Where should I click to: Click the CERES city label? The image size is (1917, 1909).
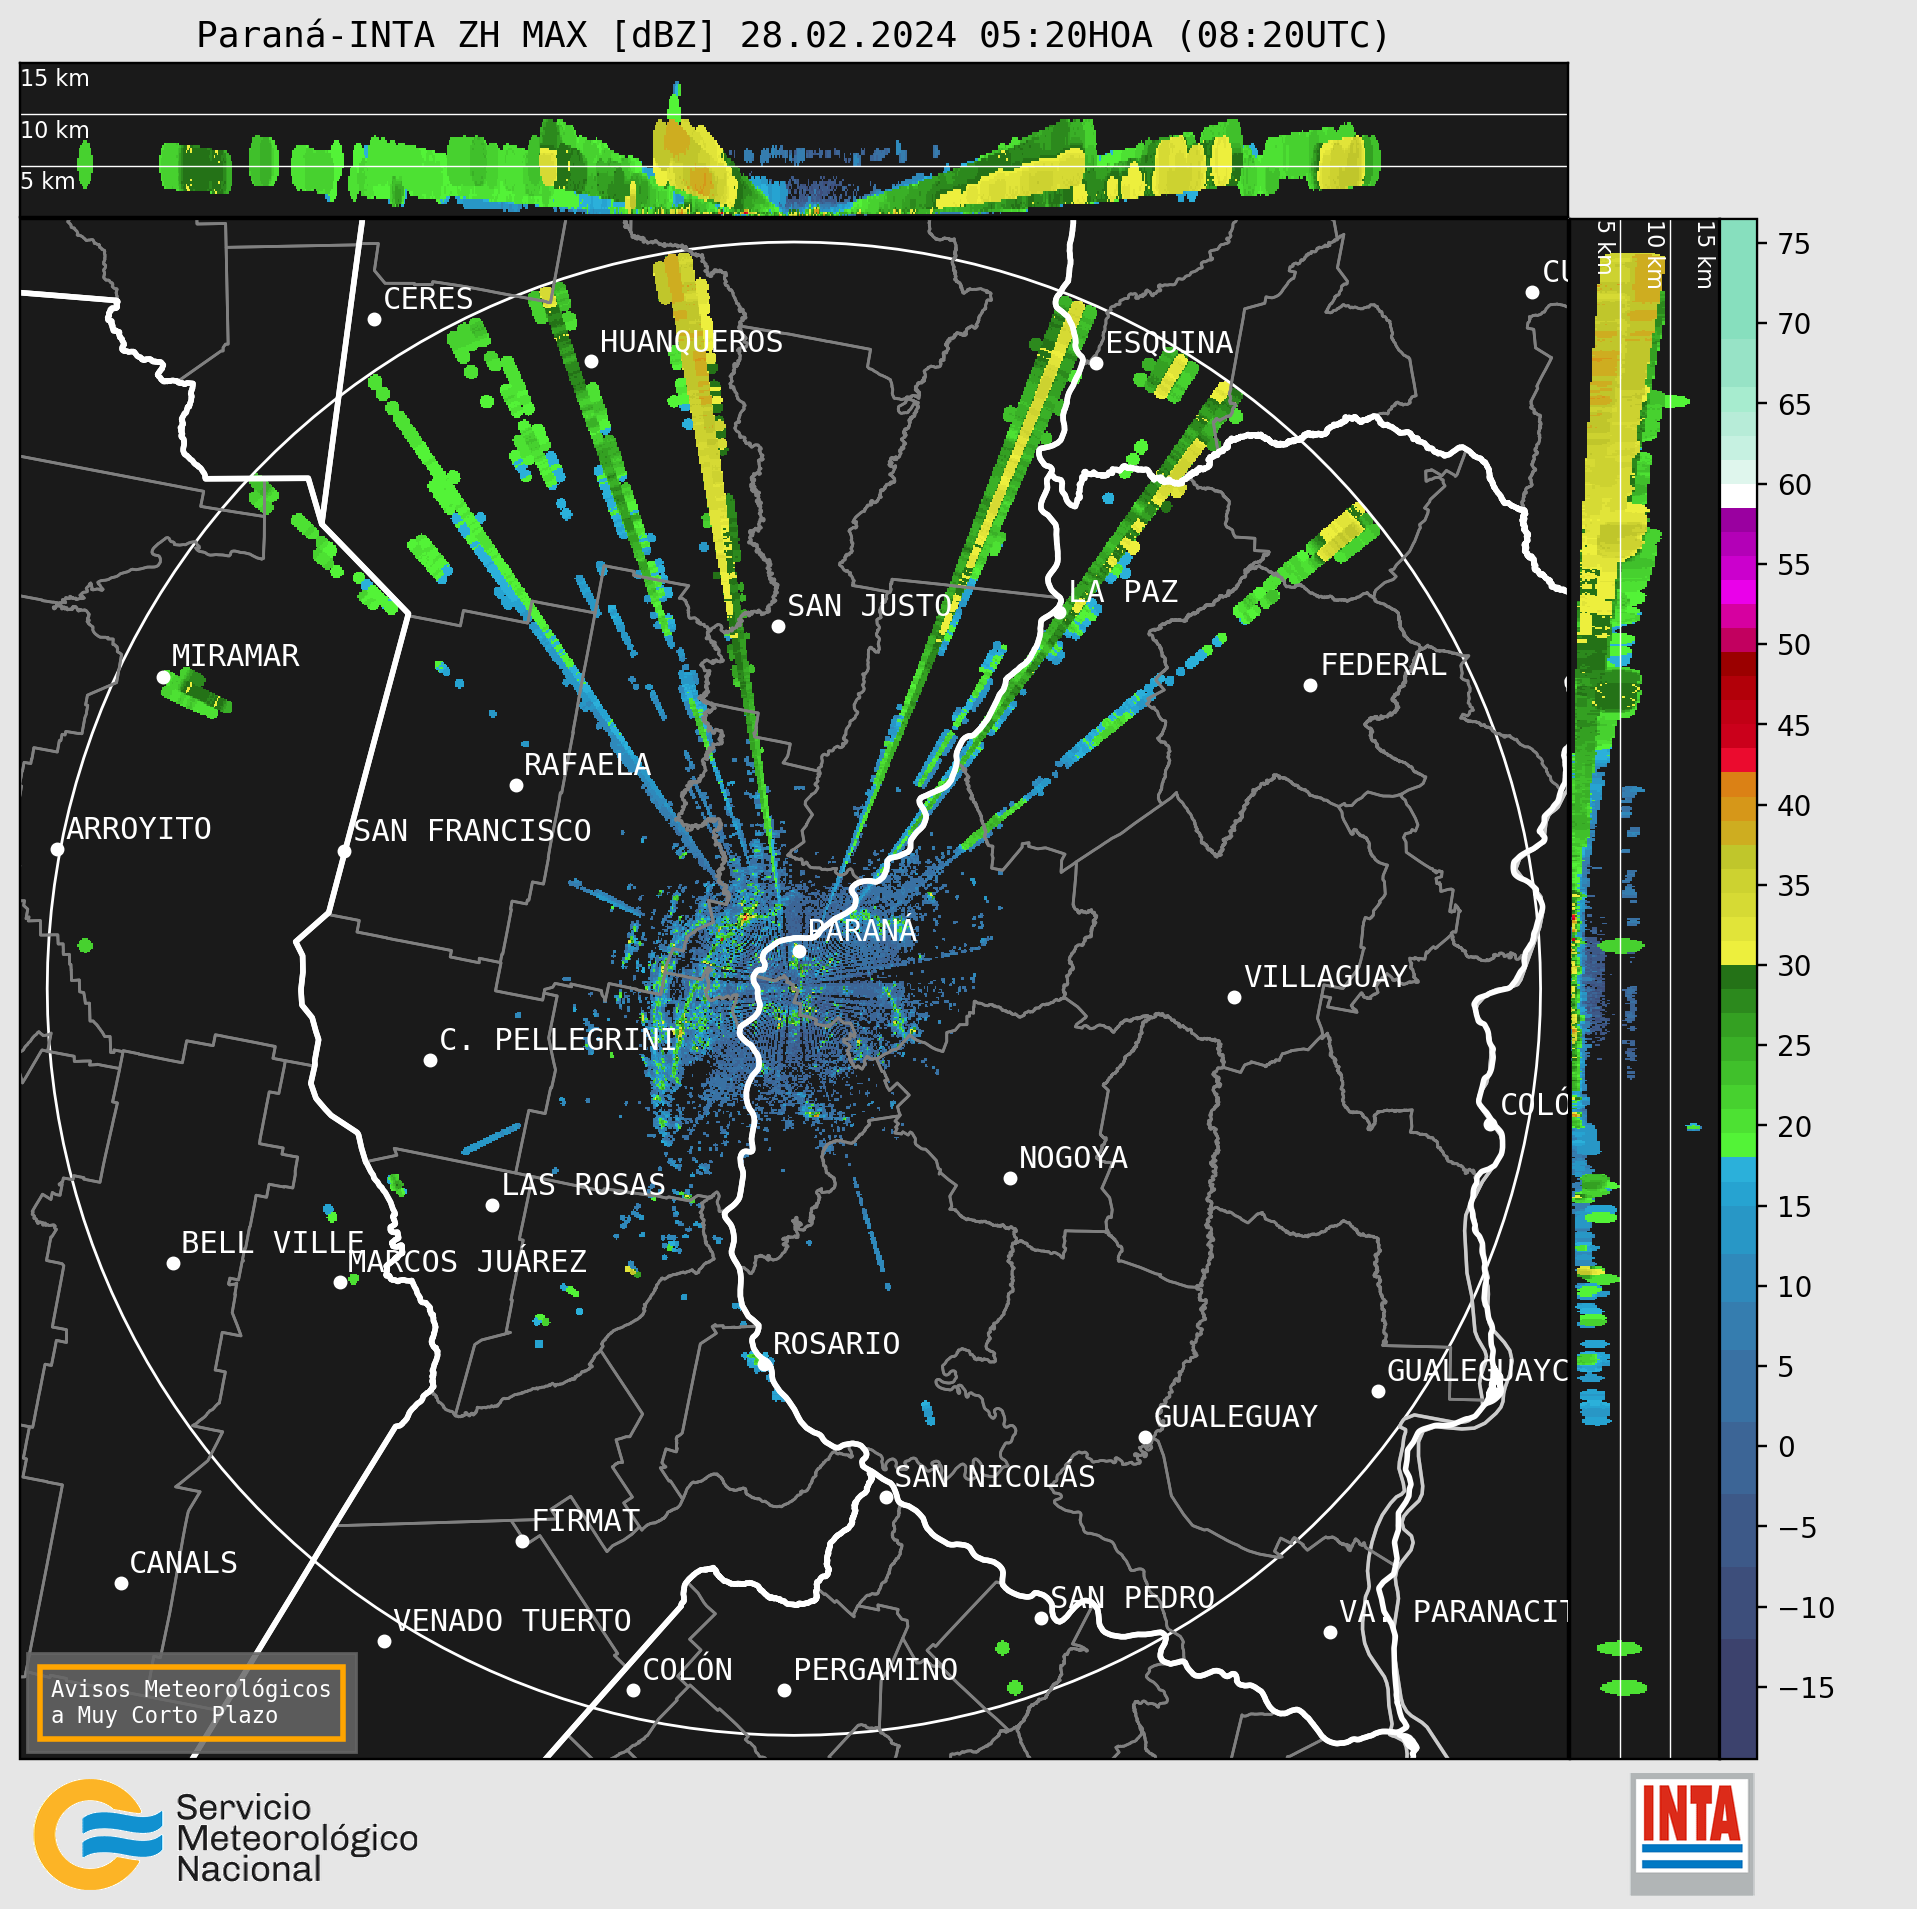(428, 299)
